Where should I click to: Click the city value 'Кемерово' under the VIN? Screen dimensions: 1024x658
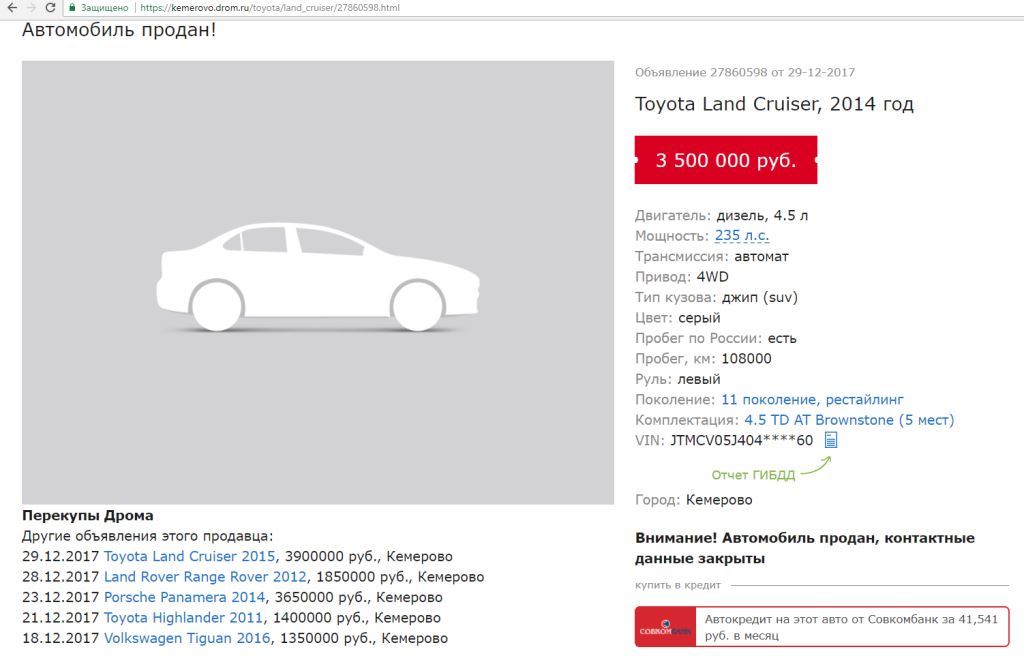(x=719, y=500)
